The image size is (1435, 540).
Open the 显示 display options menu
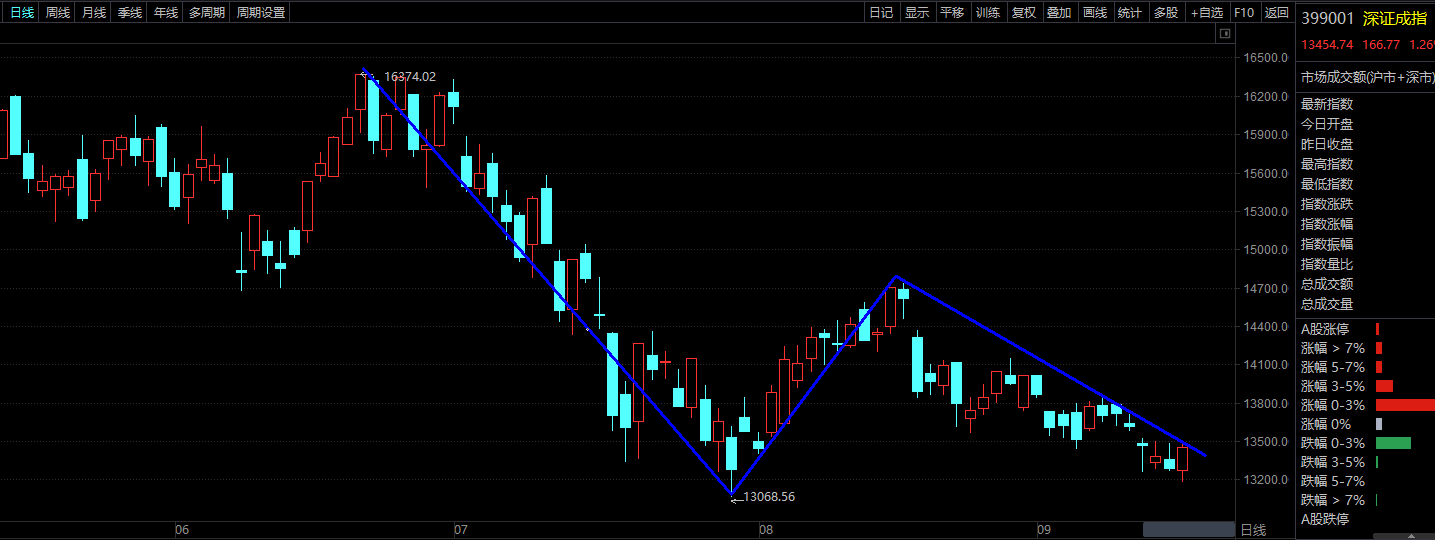click(917, 13)
